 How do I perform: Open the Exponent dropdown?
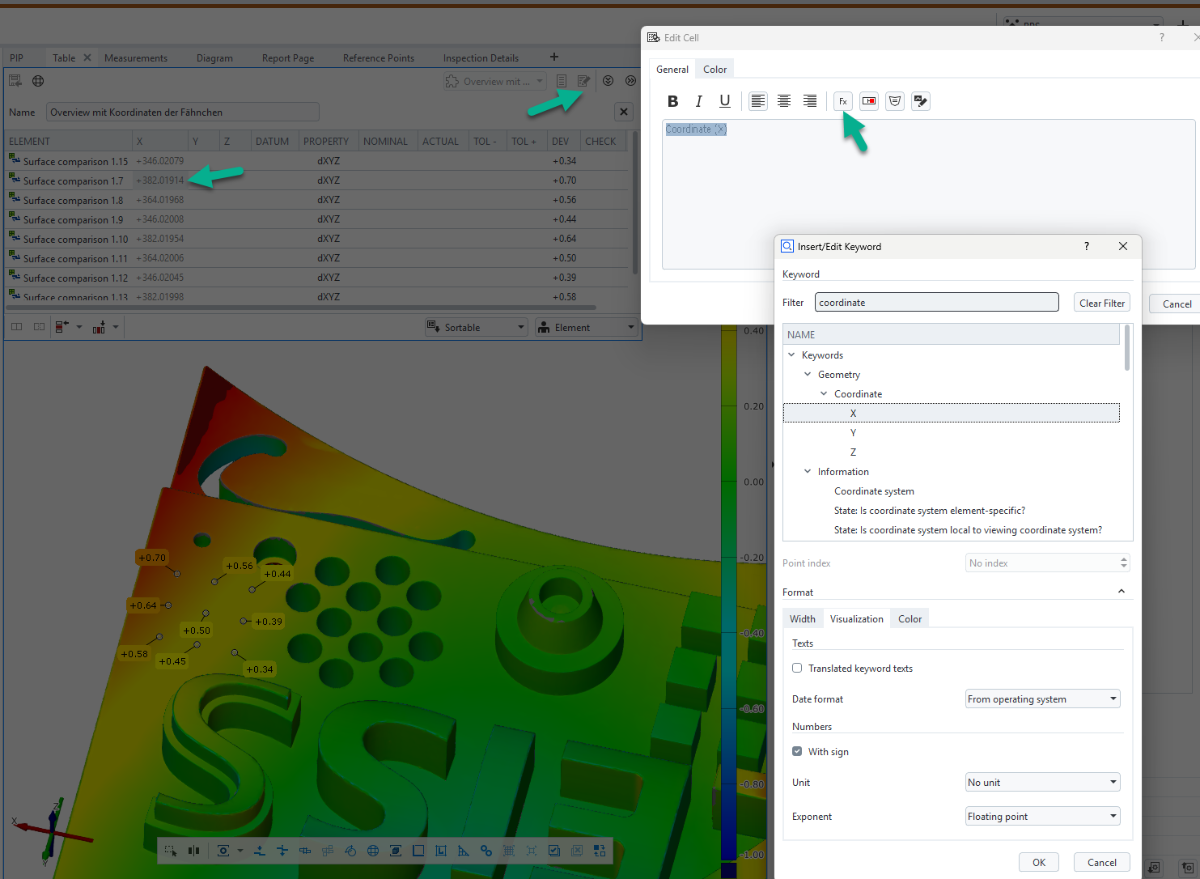click(x=1042, y=816)
